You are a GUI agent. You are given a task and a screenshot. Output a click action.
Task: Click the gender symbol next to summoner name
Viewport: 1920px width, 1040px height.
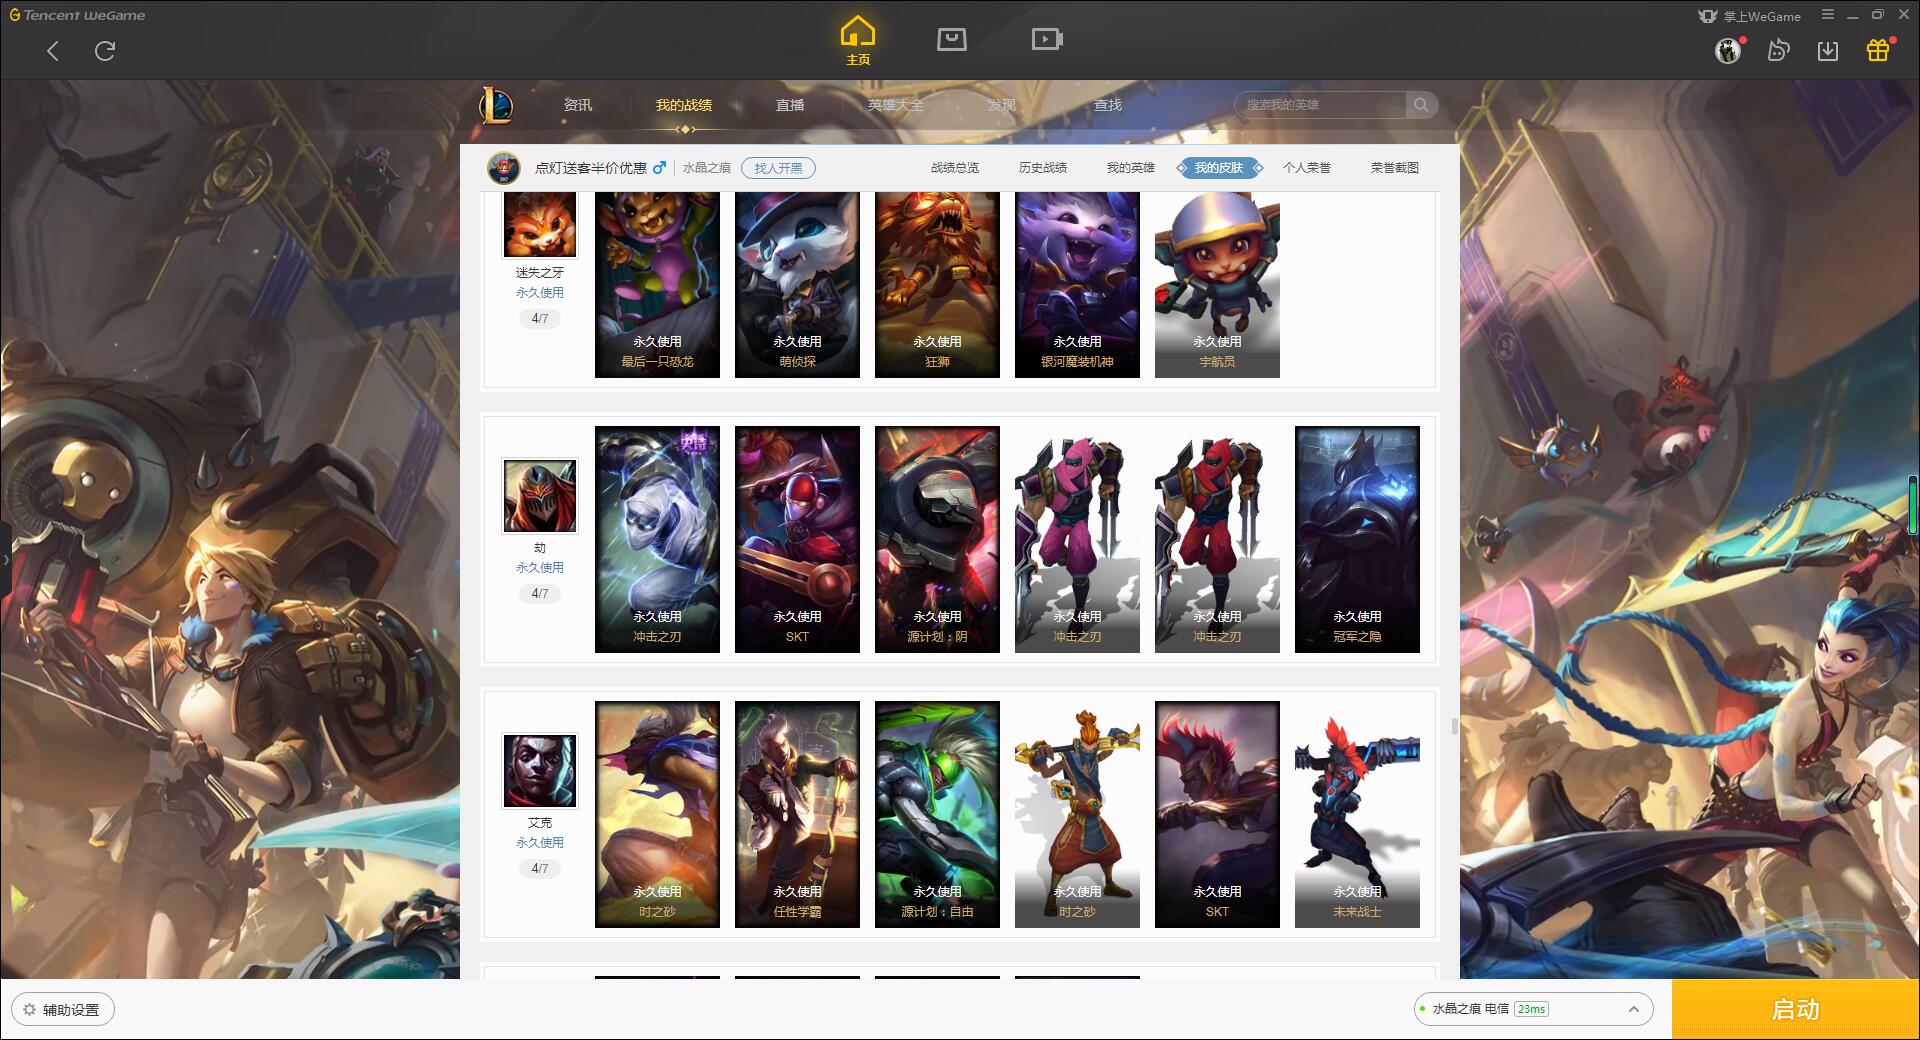click(659, 167)
